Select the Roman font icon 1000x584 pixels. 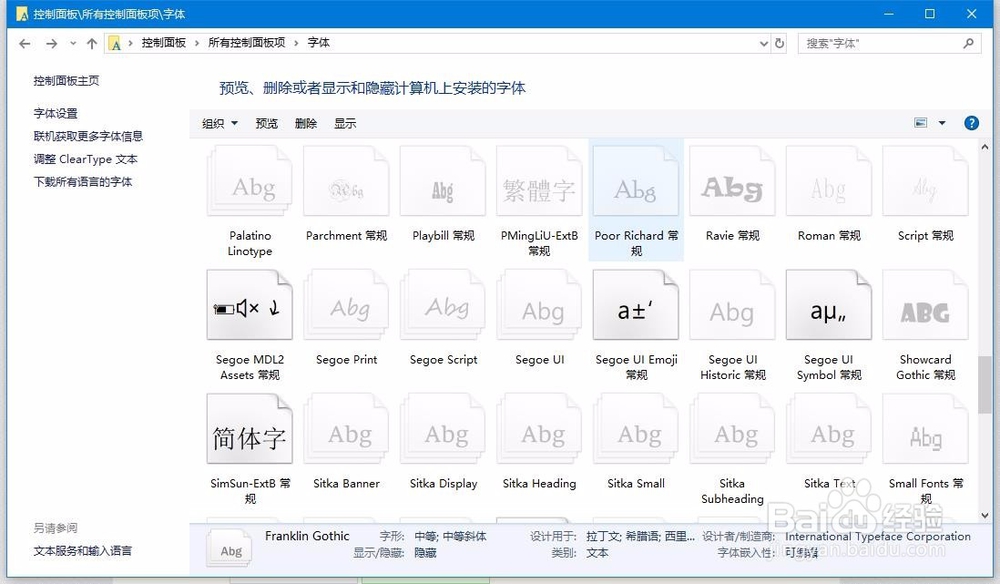[829, 182]
